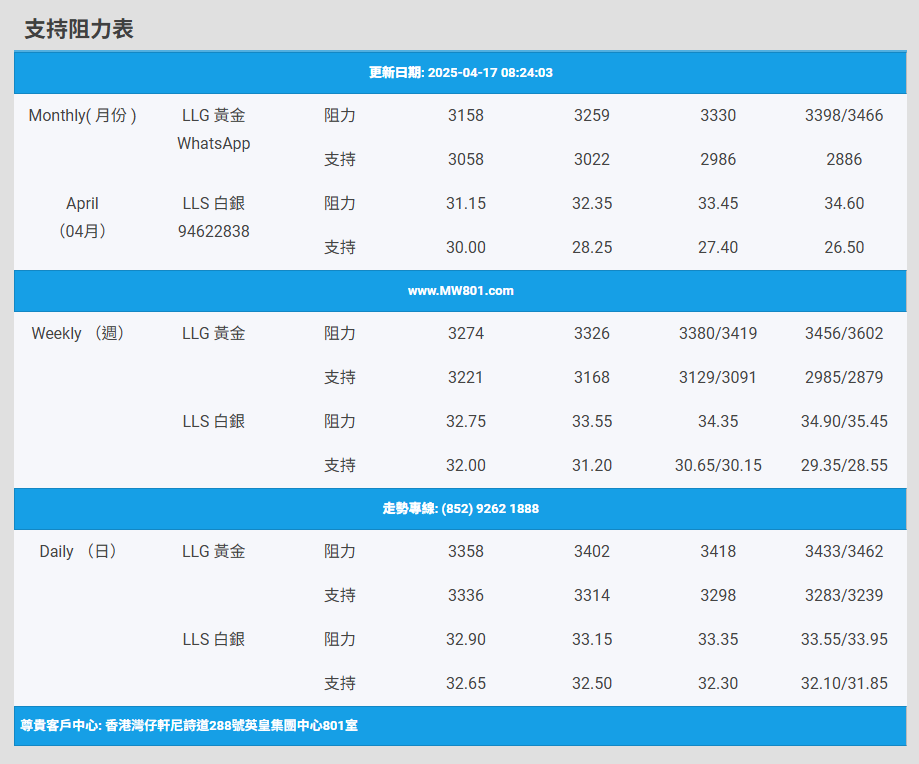This screenshot has width=919, height=764.
Task: Click daily silver support 32.30
Action: pyautogui.click(x=718, y=683)
